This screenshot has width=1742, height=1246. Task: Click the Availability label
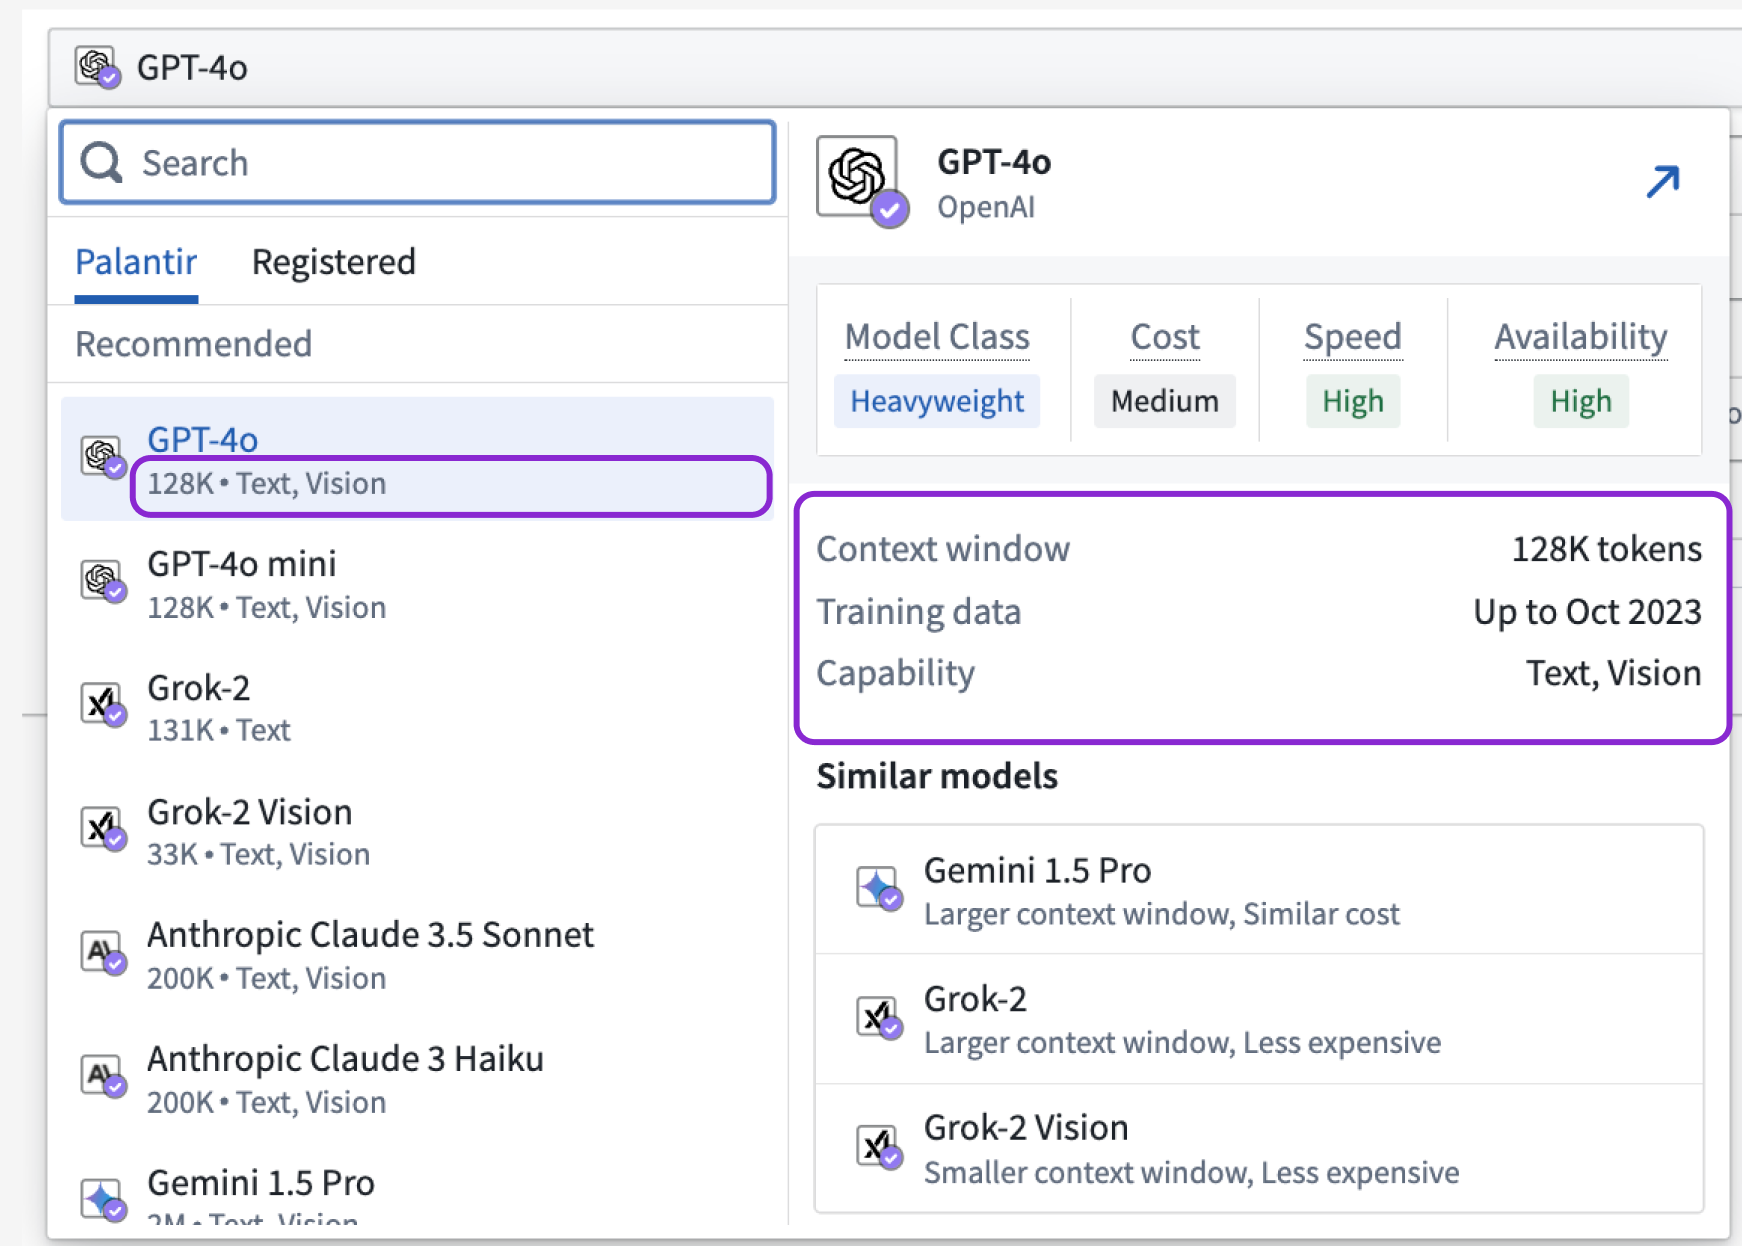1581,337
